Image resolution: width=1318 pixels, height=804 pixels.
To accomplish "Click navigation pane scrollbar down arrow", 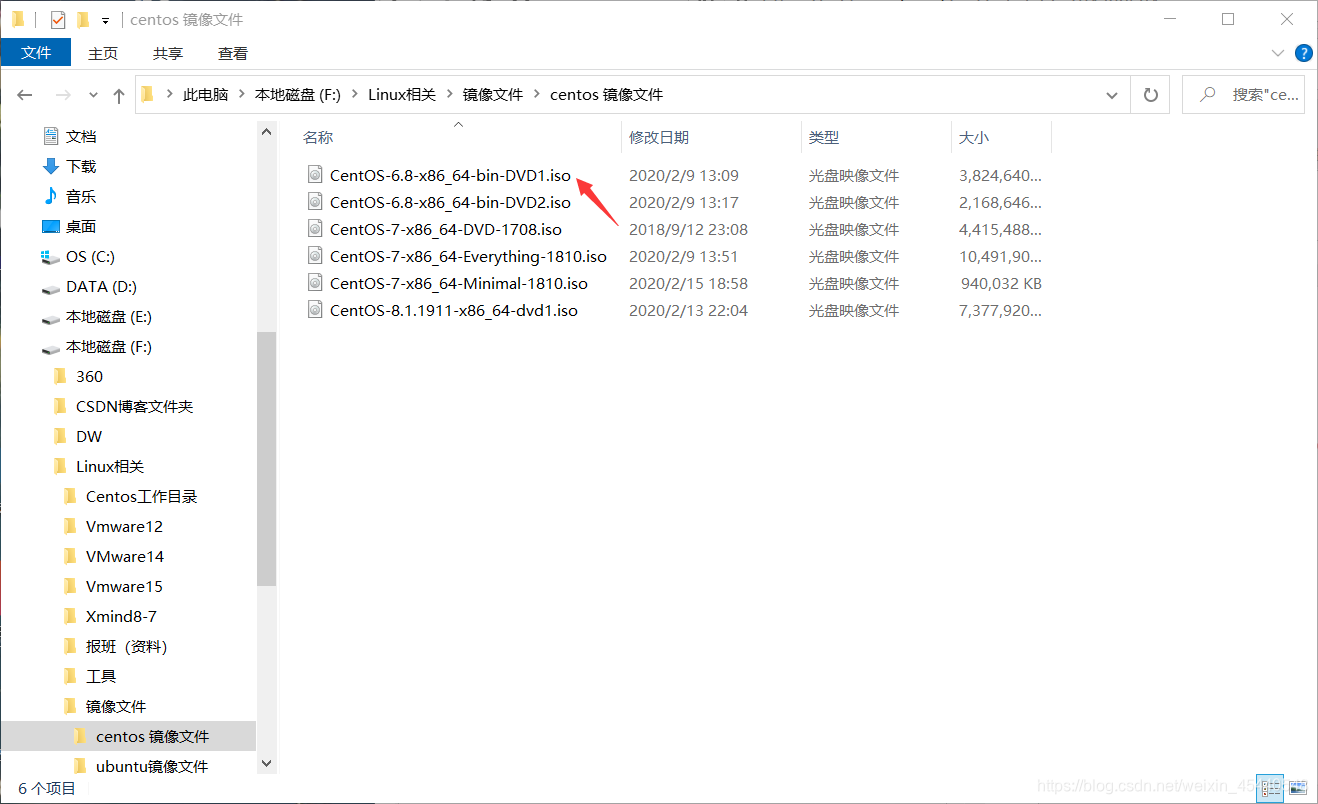I will click(266, 764).
